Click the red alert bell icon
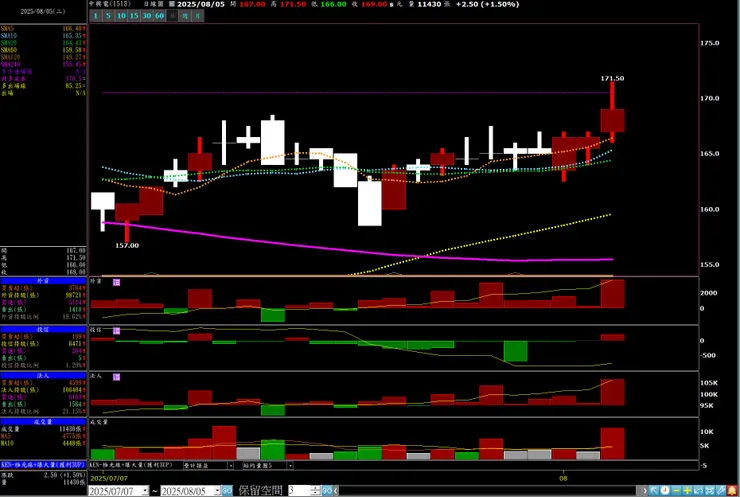Screen dimensions: 740x497 click(x=732, y=491)
